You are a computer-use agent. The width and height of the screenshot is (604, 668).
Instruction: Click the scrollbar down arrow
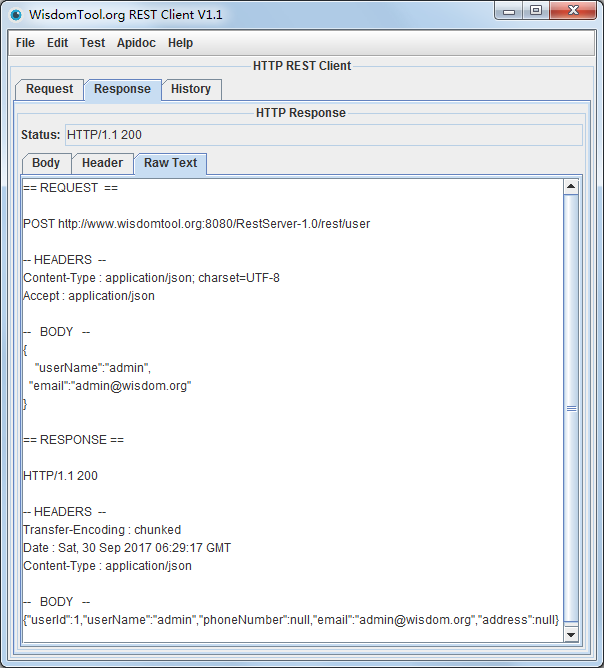571,635
